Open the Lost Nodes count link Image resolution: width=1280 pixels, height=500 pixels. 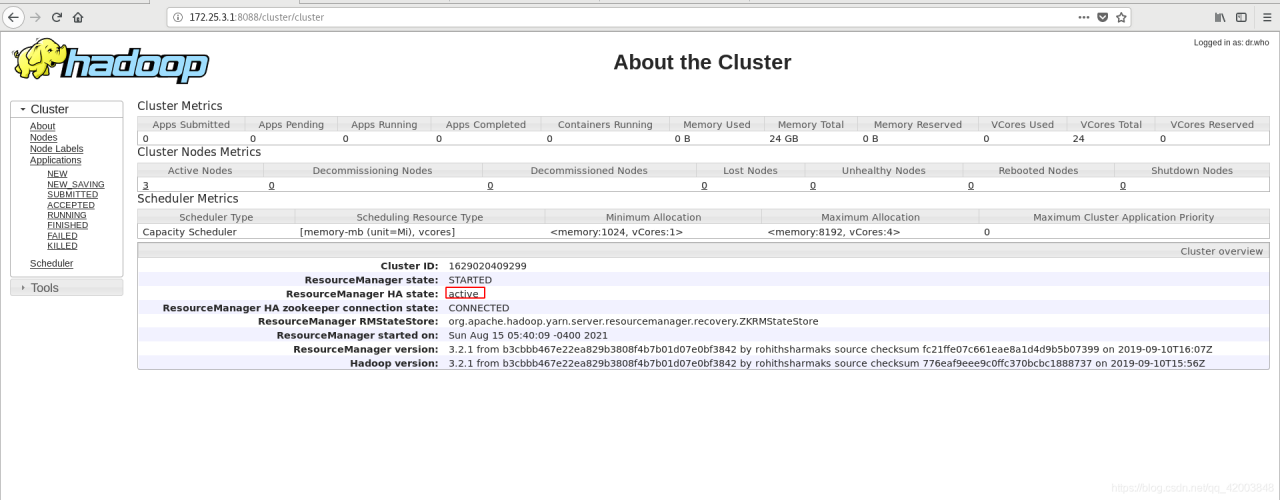coord(704,185)
